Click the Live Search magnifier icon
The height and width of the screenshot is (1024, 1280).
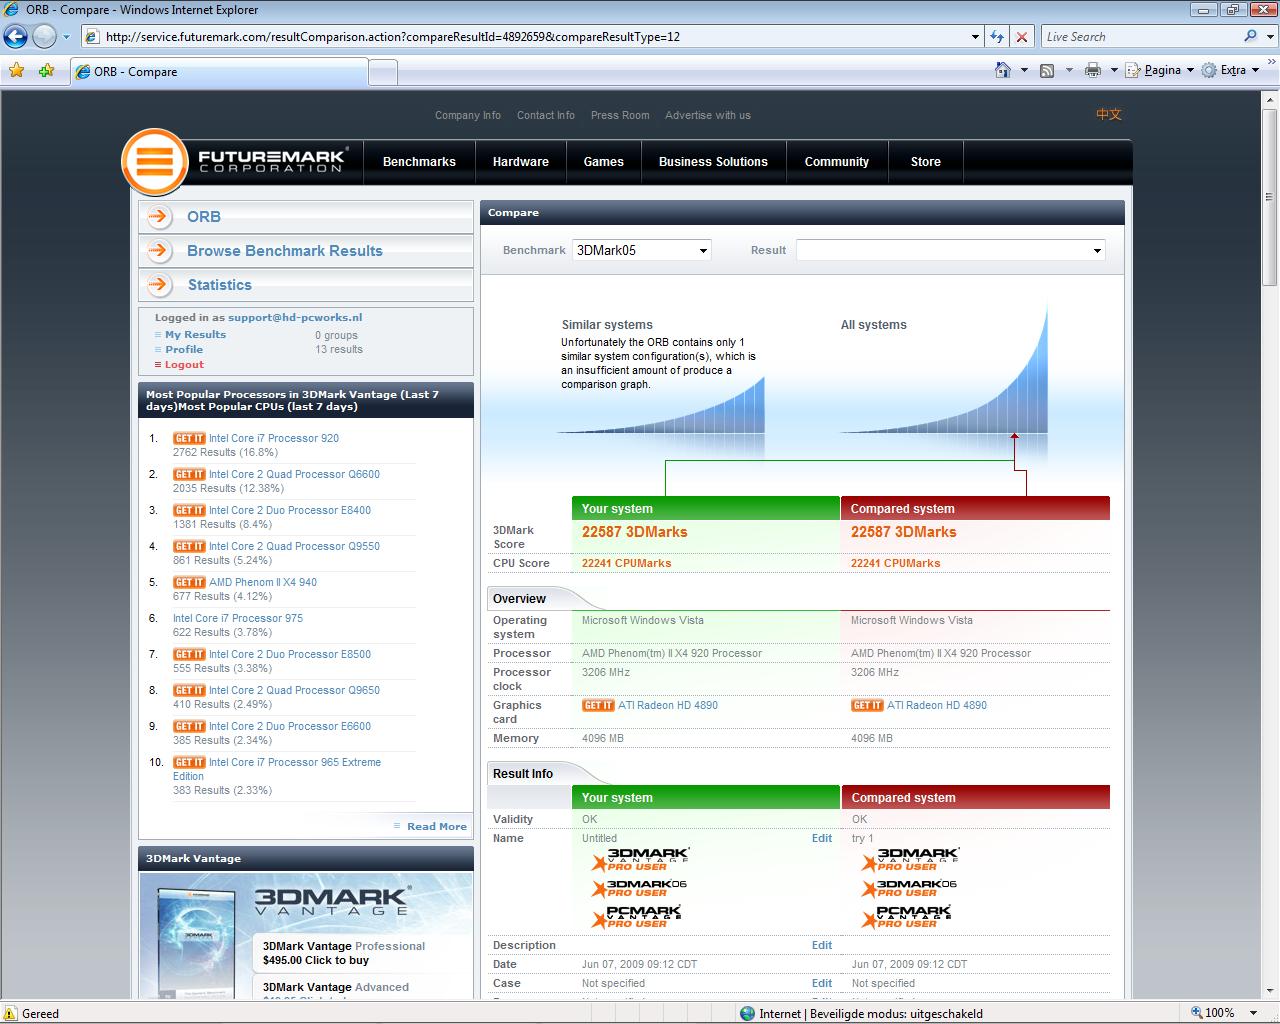pos(1250,36)
